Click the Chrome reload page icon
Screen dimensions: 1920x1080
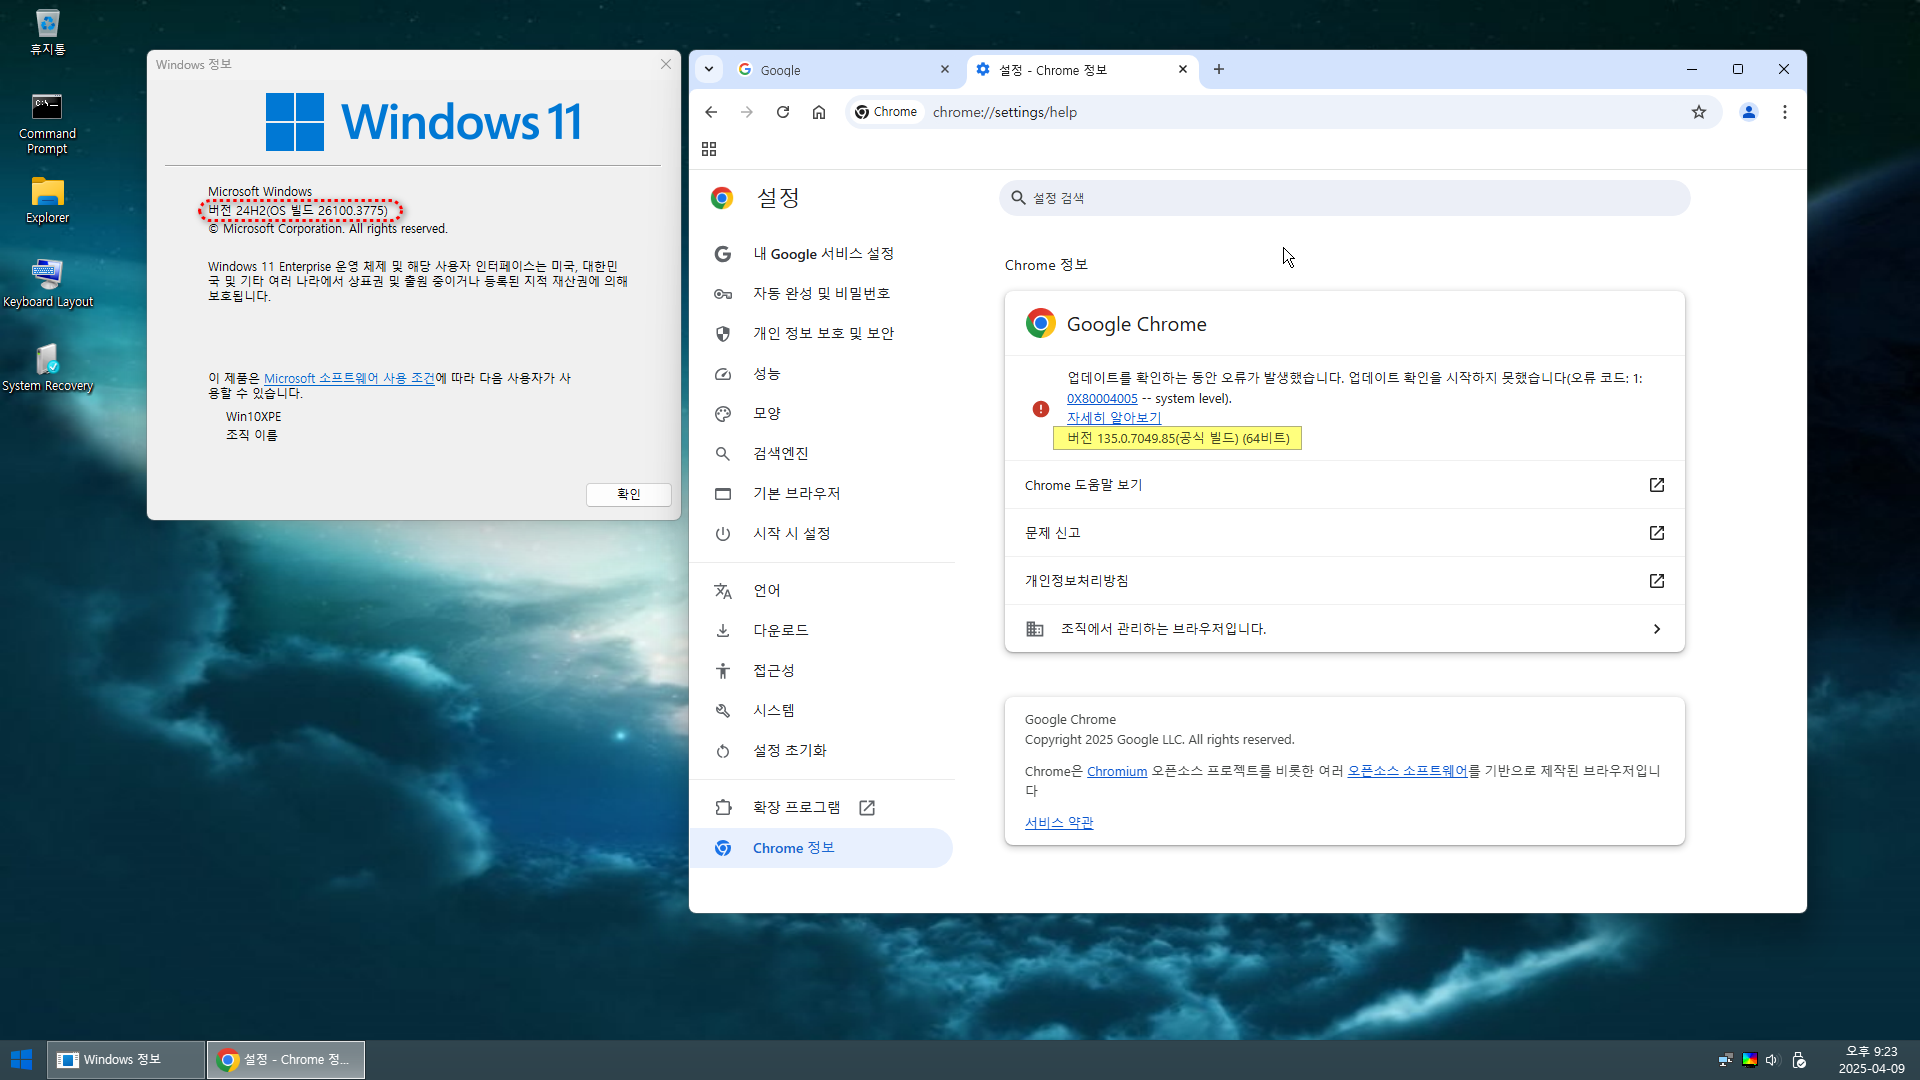coord(783,112)
